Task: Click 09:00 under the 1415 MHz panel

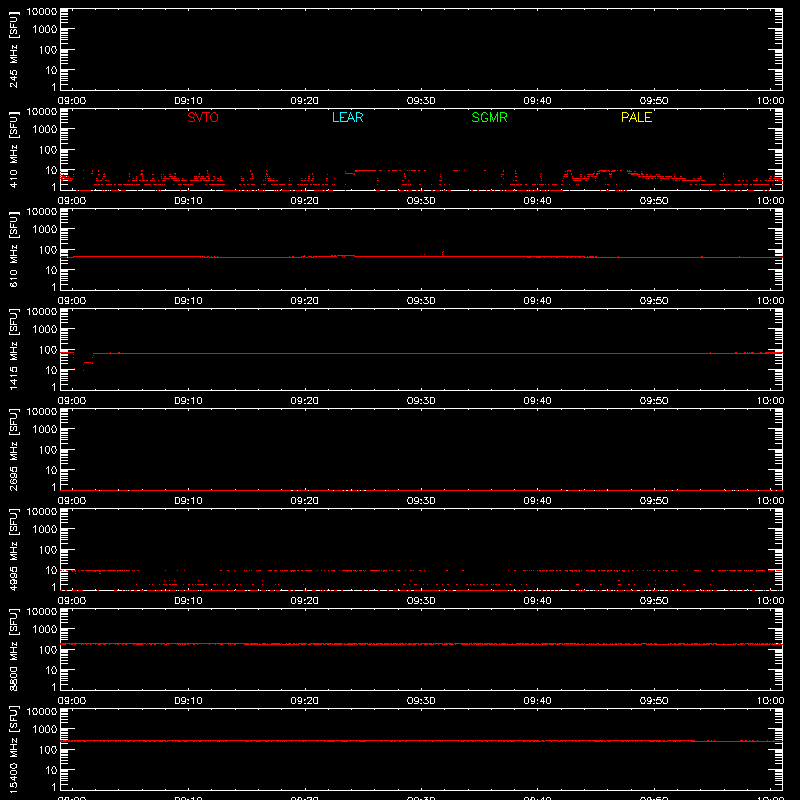Action: pyautogui.click(x=72, y=401)
